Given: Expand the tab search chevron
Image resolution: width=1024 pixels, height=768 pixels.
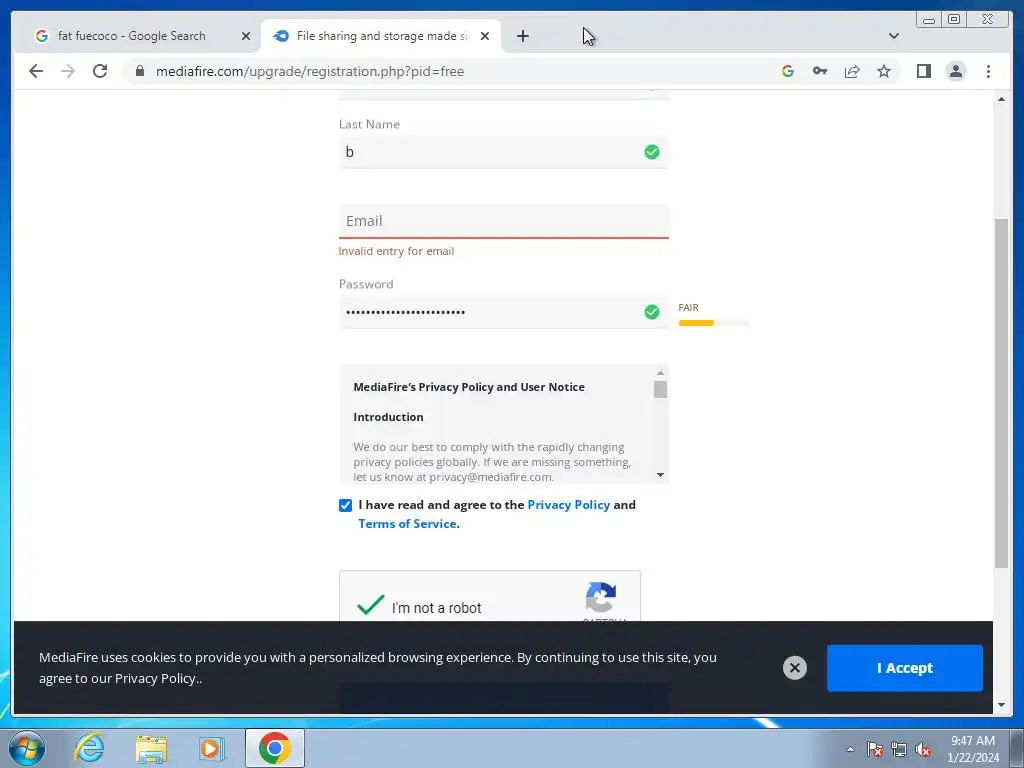Looking at the screenshot, I should tap(893, 36).
